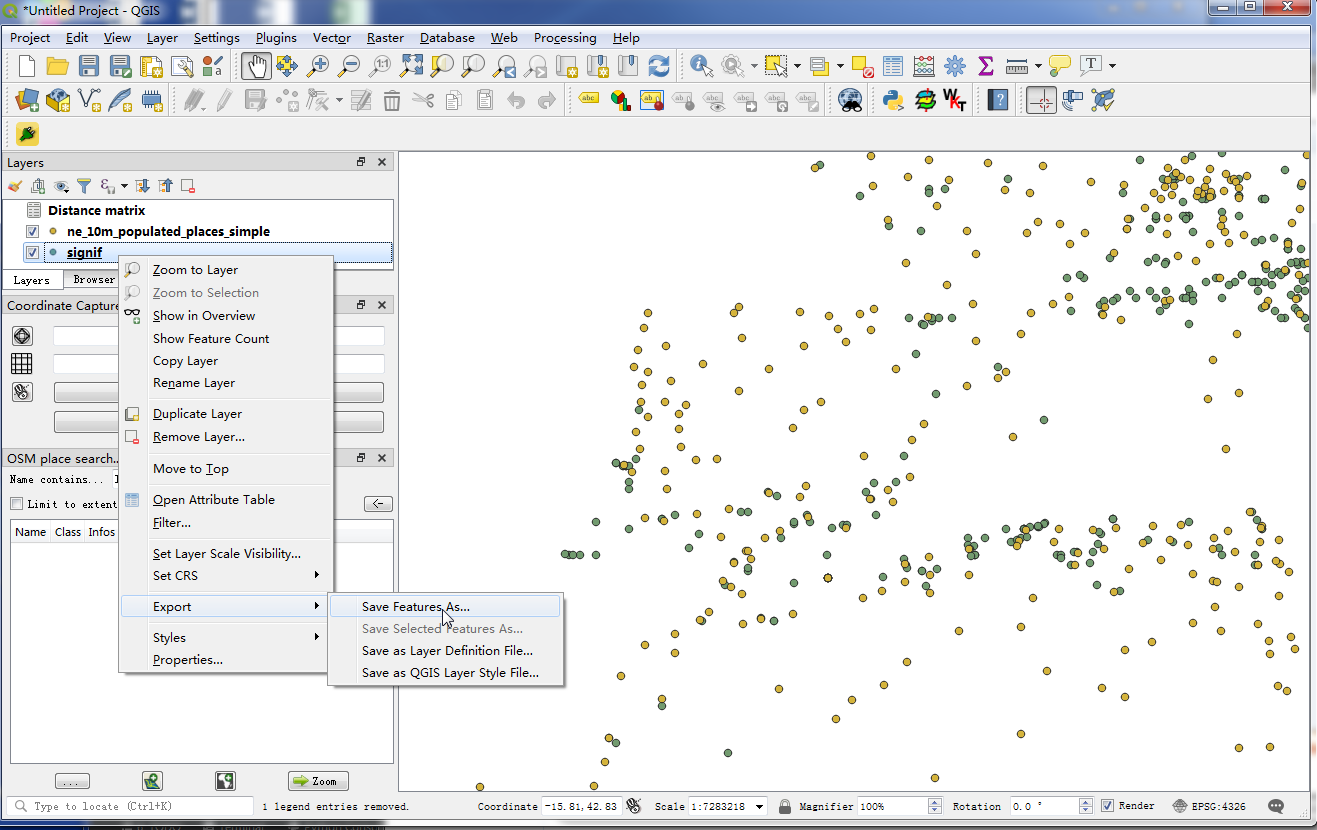This screenshot has height=830, width=1317.
Task: Toggle the scale lock icon
Action: 785,806
